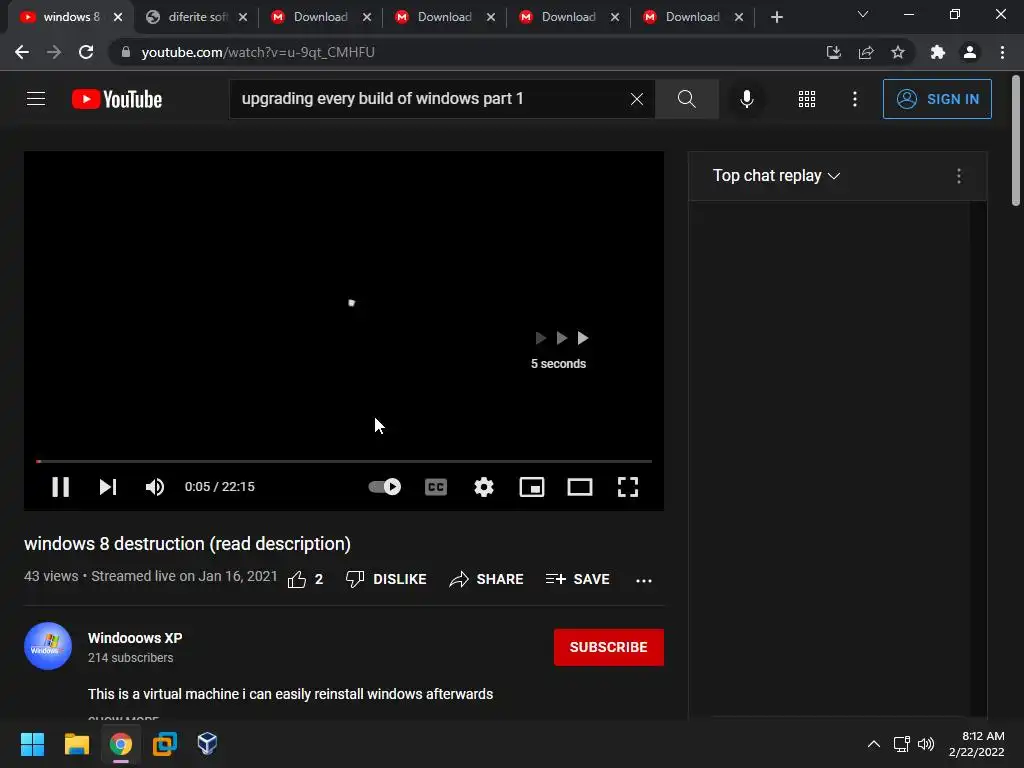This screenshot has width=1024, height=768.
Task: Open chat replay options menu
Action: [x=959, y=176]
